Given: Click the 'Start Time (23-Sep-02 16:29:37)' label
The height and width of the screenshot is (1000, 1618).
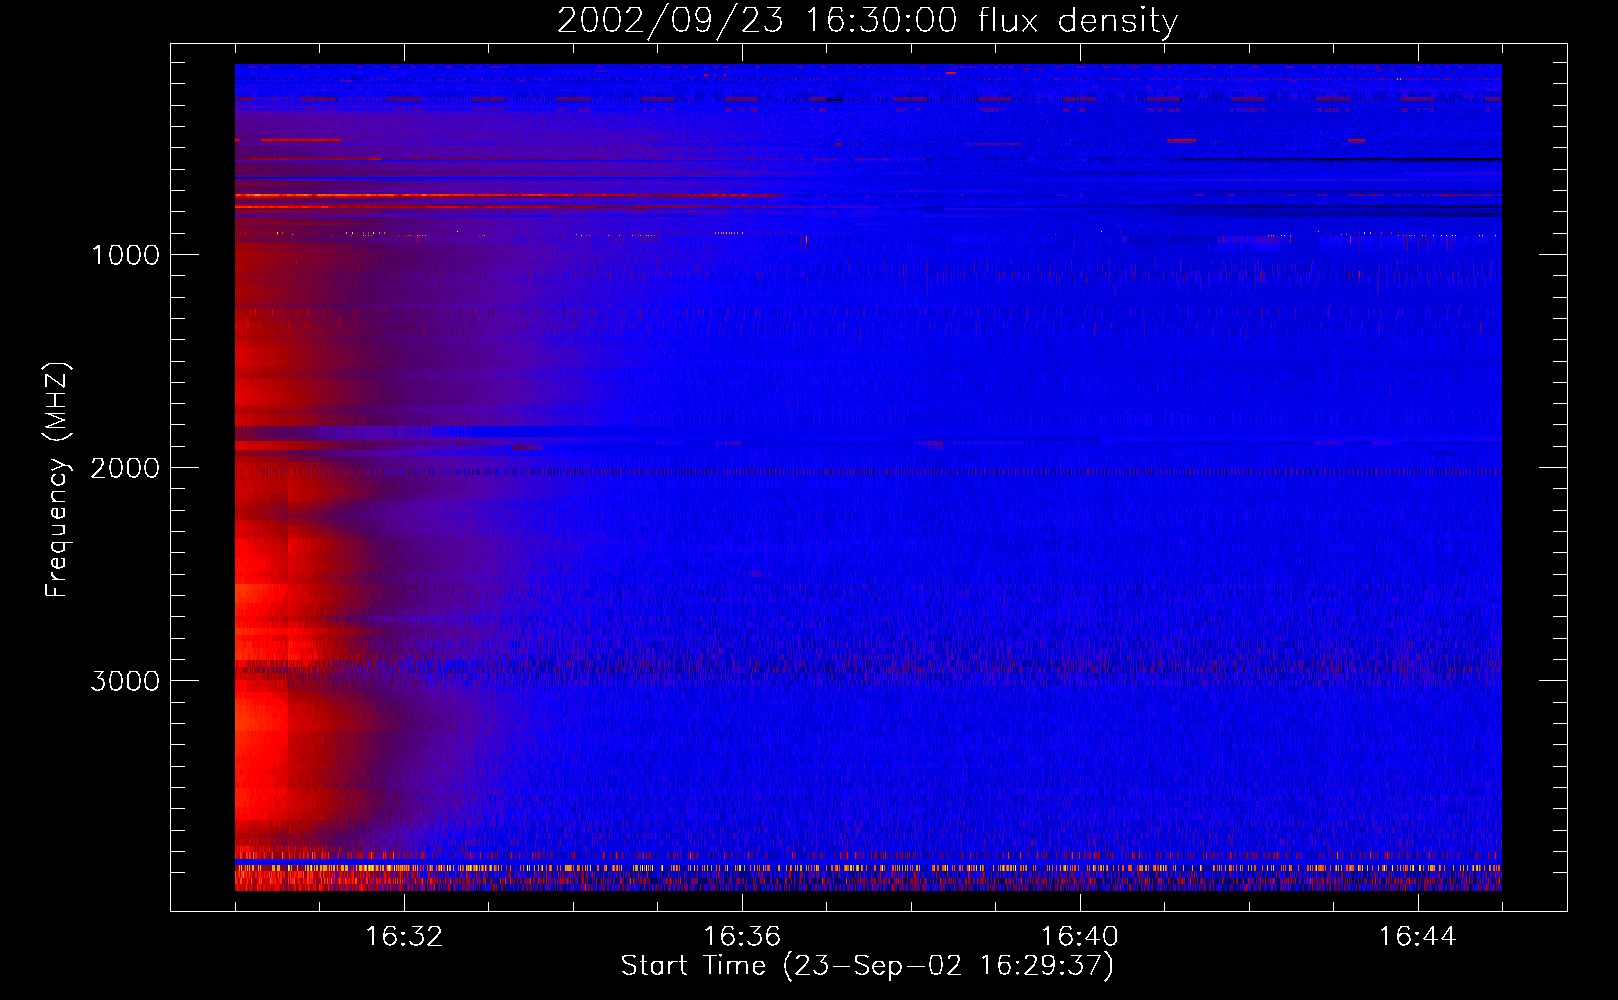Looking at the screenshot, I should (867, 966).
